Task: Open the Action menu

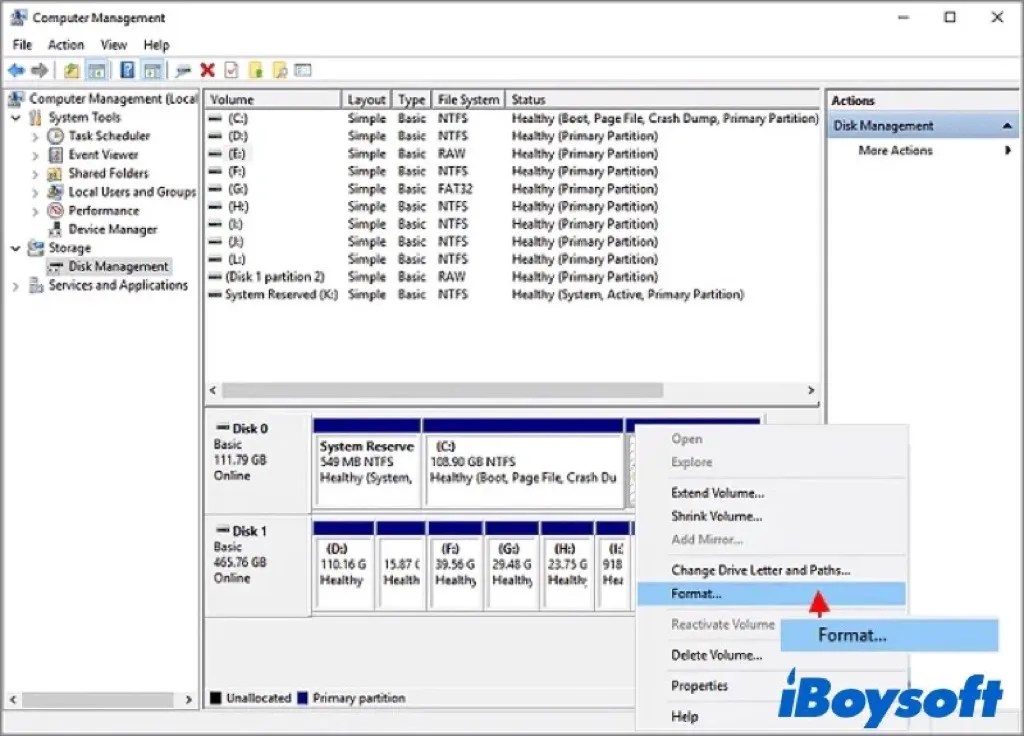Action: 66,44
